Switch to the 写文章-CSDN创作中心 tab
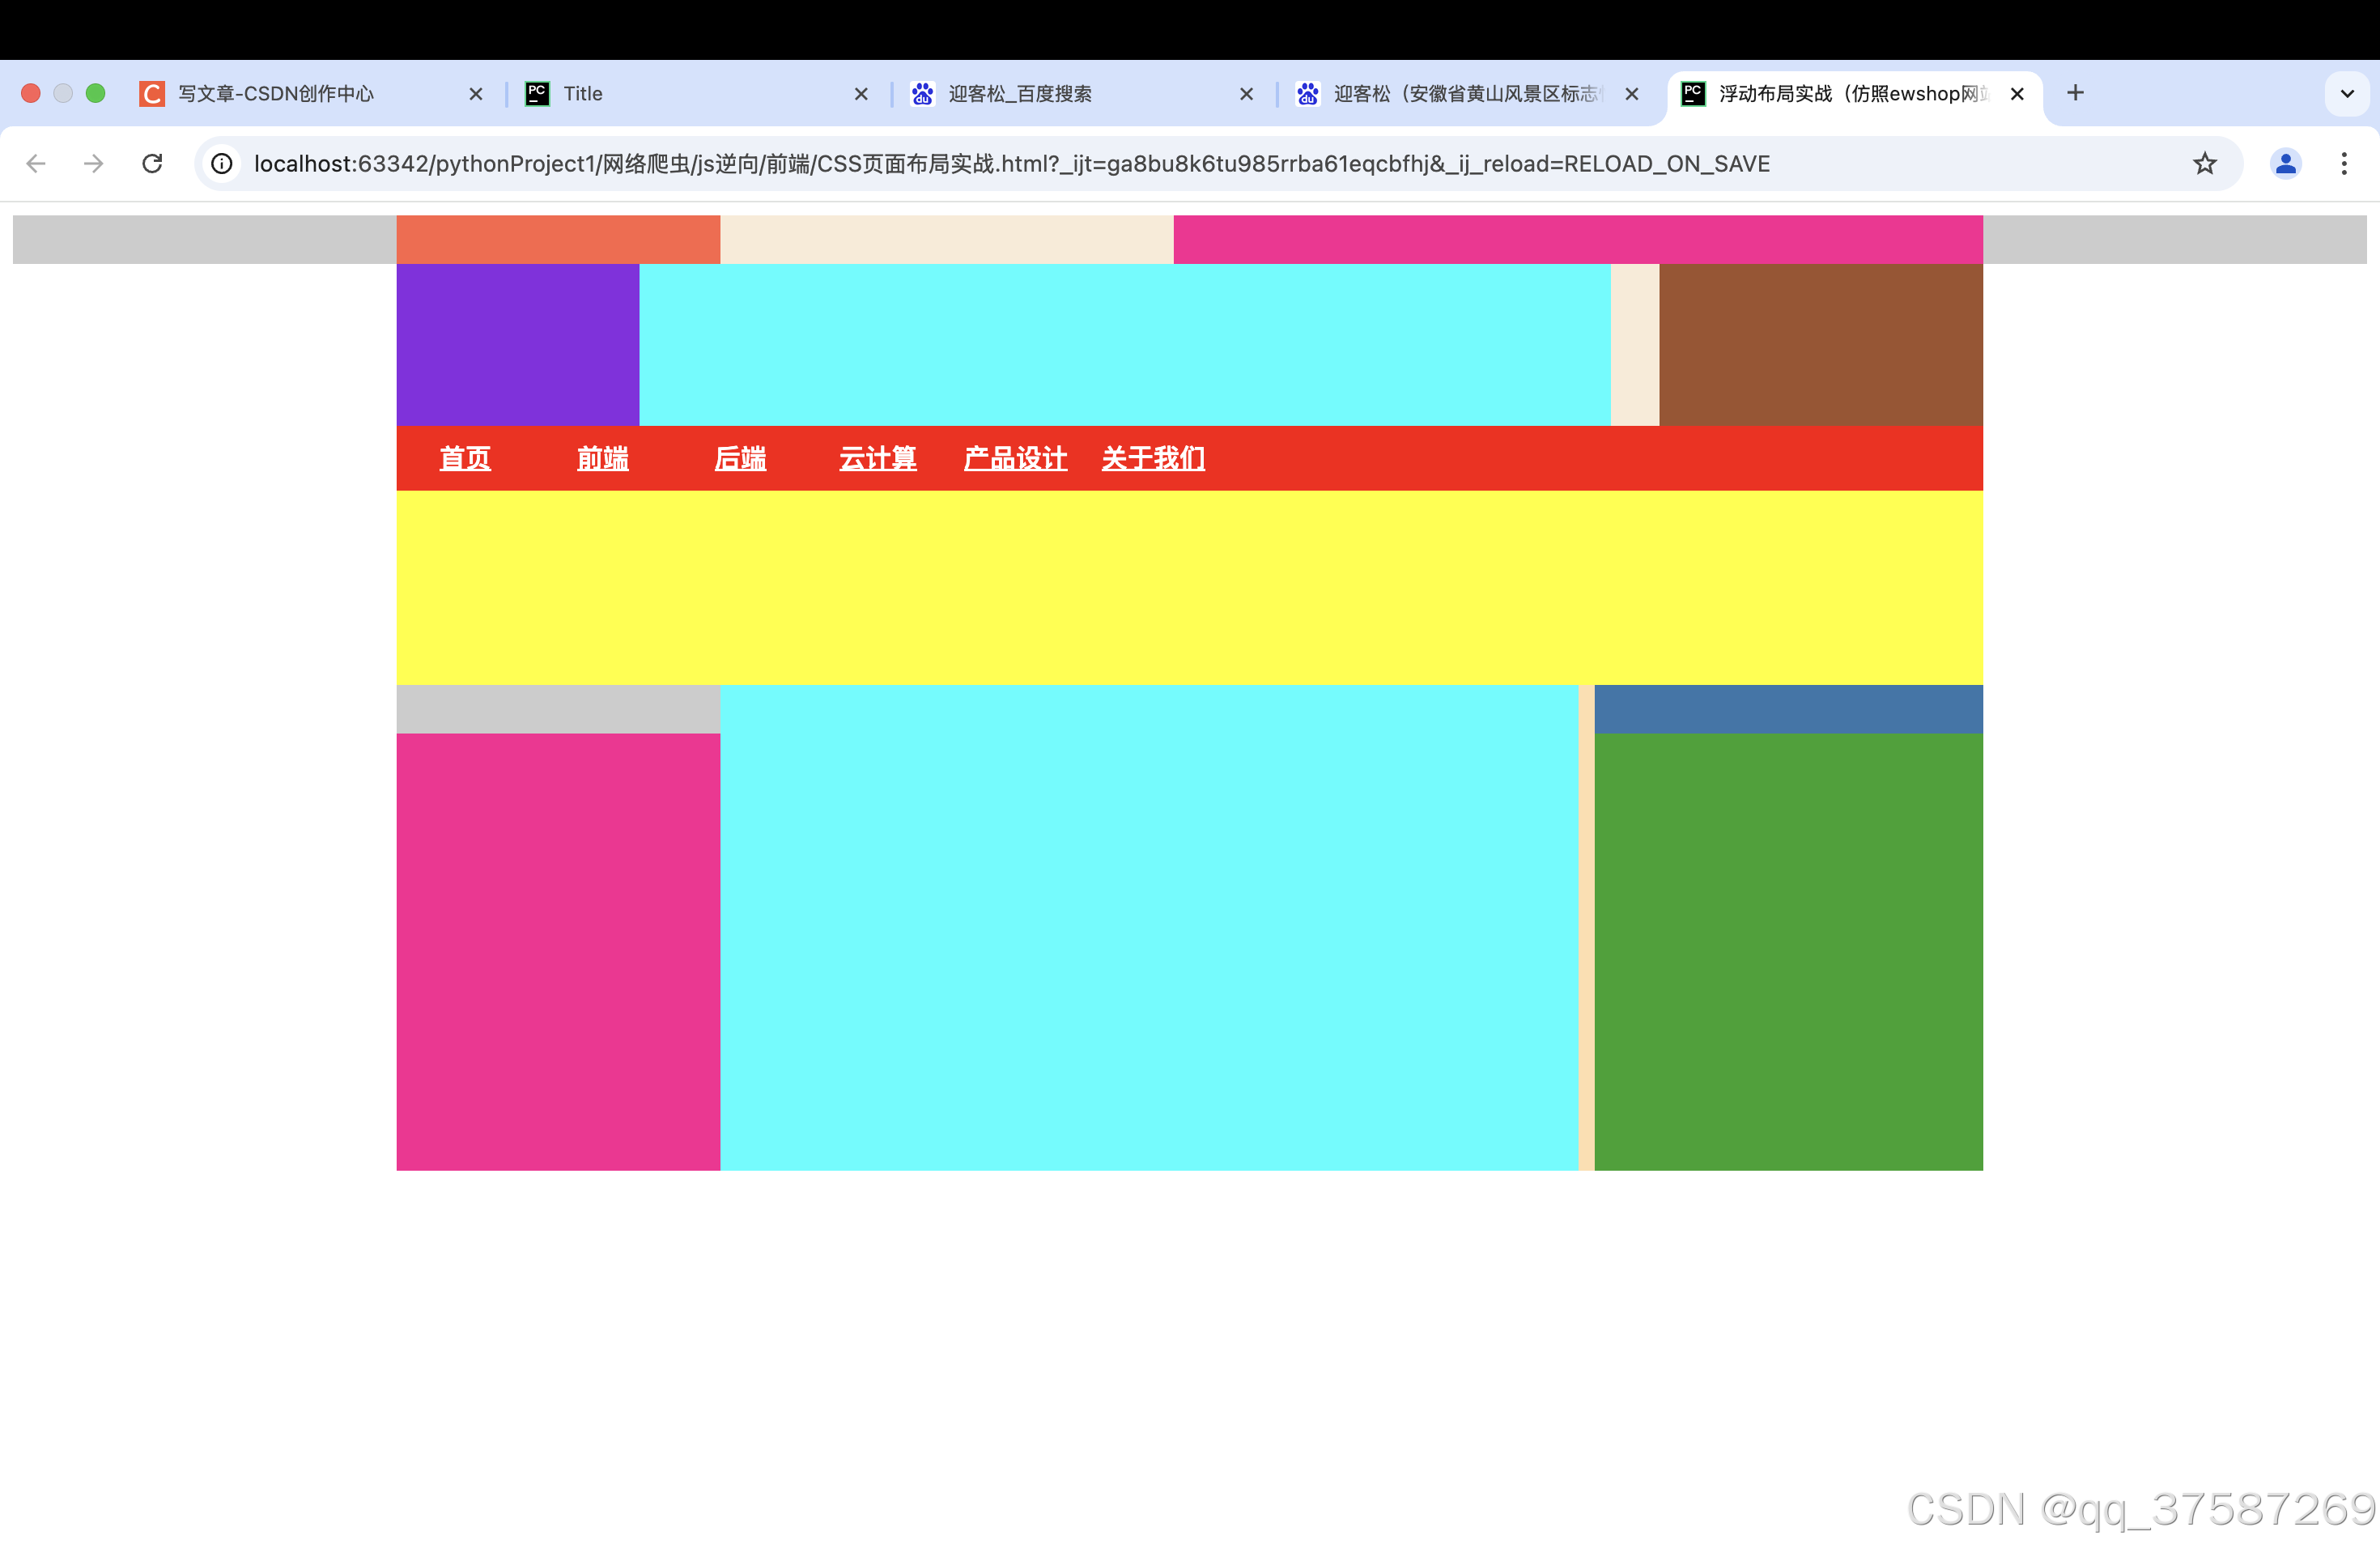 (x=275, y=93)
